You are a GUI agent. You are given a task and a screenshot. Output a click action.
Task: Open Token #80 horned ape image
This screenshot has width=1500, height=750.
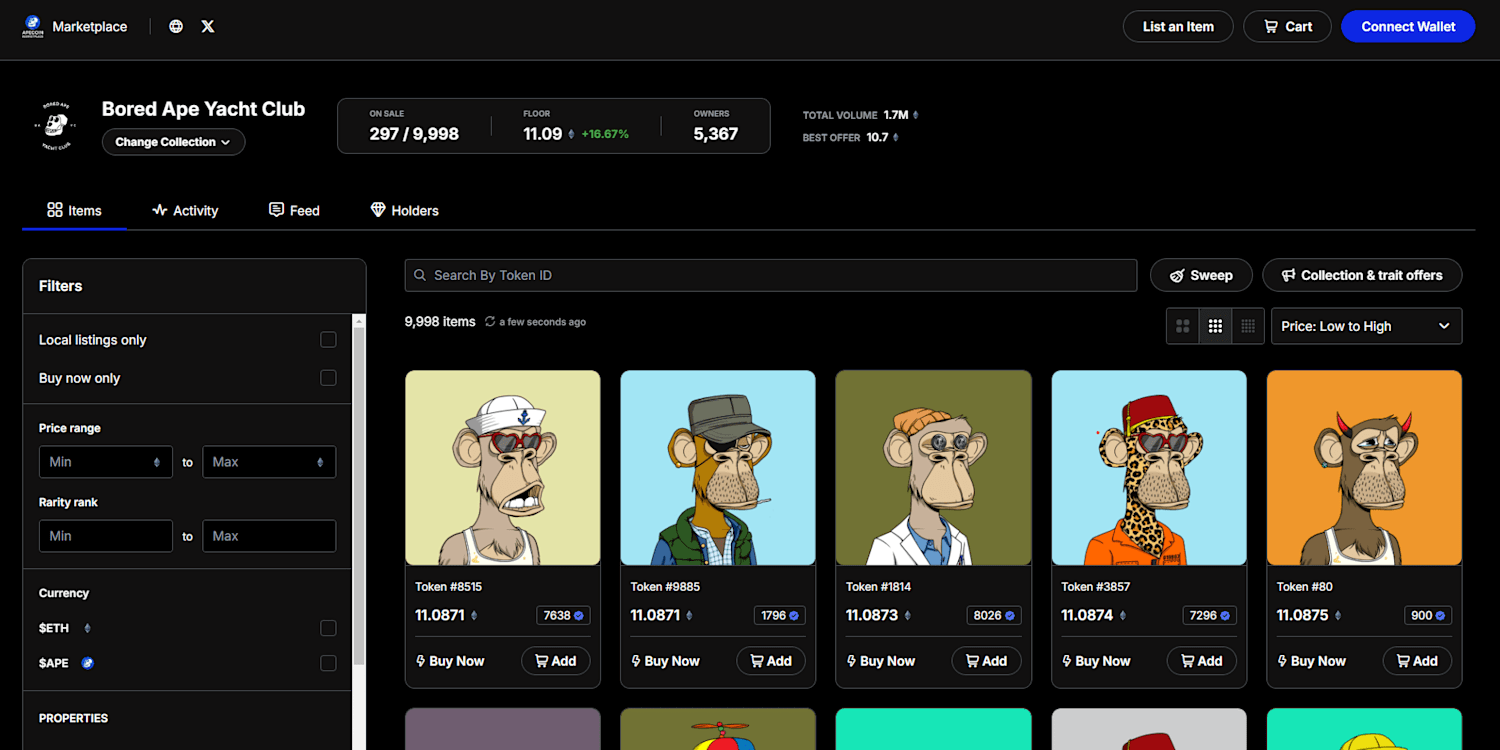coord(1365,468)
